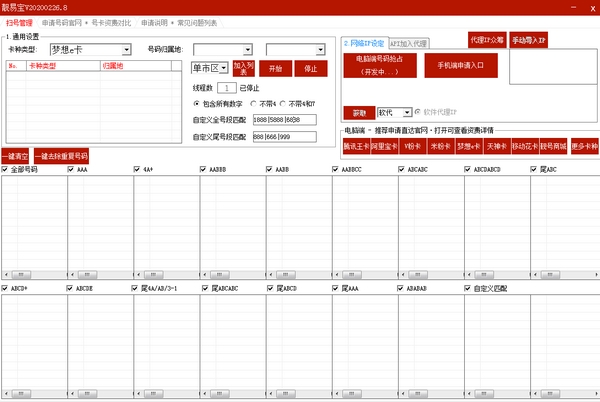600x402 pixels.
Task: Click horizontal scrollbar under 全部号码 list
Action: [33, 274]
